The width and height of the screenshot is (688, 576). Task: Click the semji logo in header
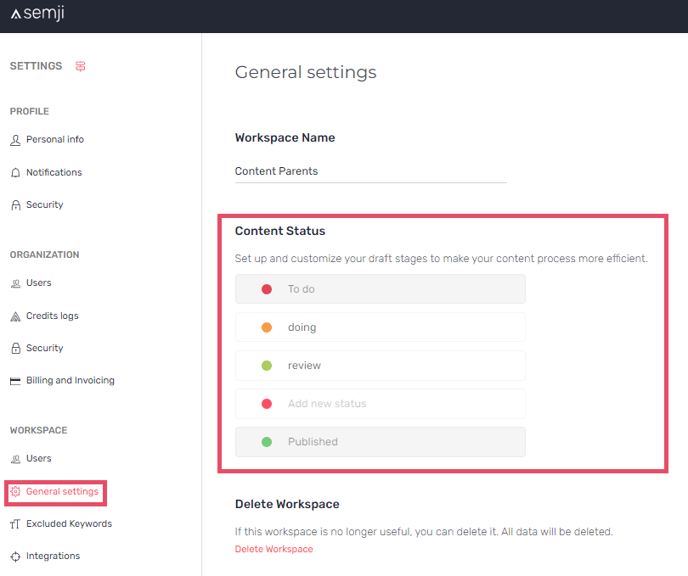pyautogui.click(x=38, y=14)
